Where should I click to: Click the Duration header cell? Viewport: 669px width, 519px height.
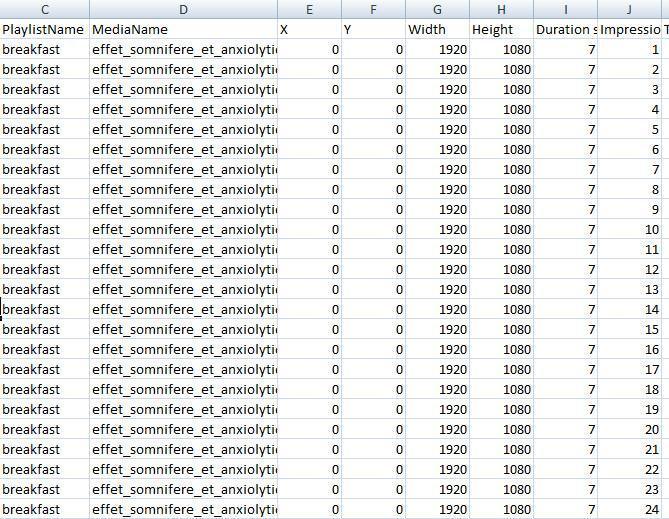click(565, 29)
